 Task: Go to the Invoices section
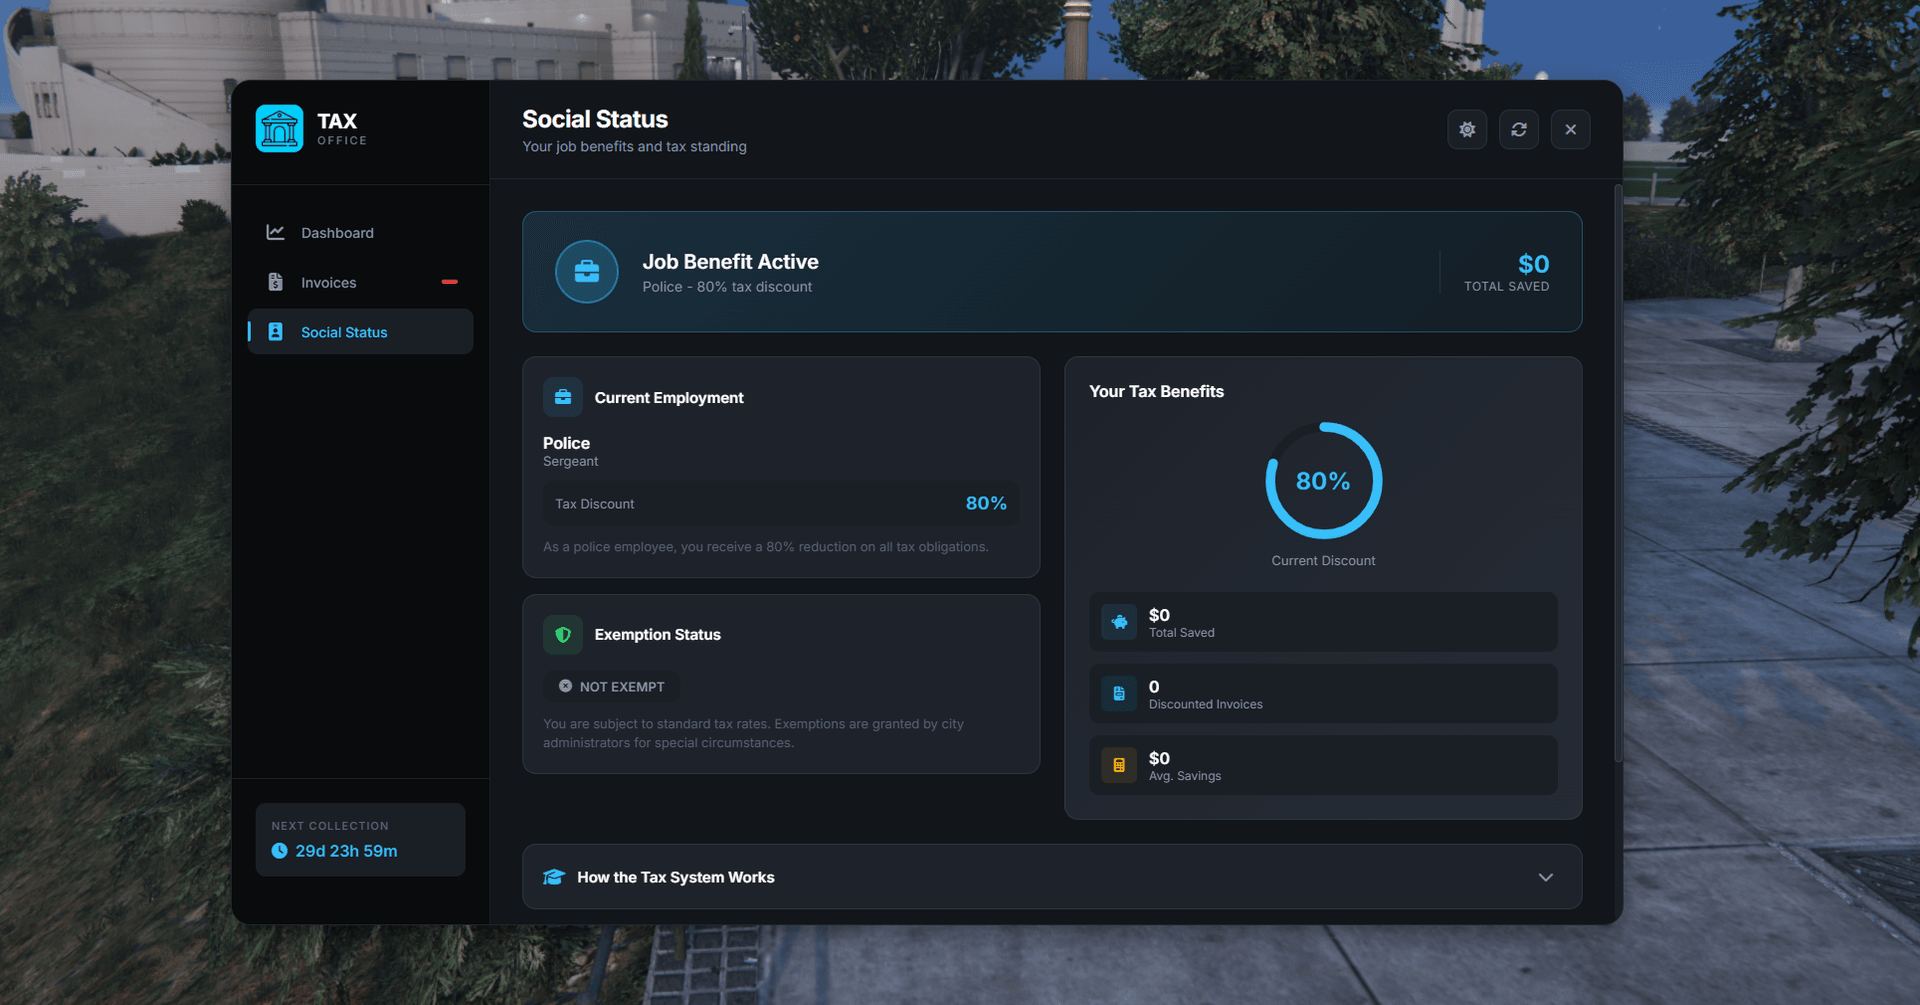[x=329, y=283]
